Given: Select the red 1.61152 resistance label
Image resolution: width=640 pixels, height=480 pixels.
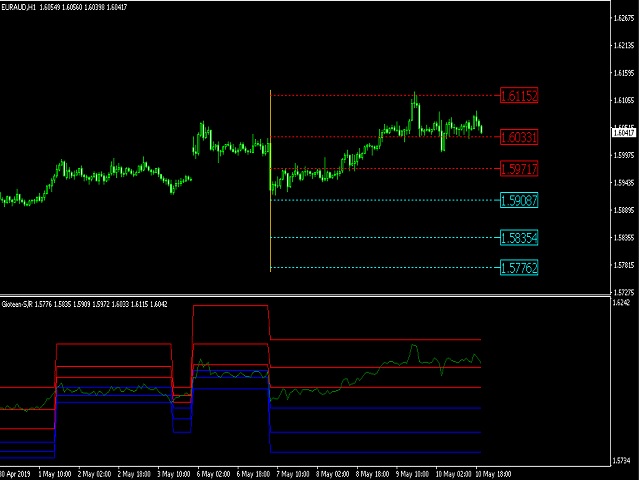Looking at the screenshot, I should coord(519,96).
